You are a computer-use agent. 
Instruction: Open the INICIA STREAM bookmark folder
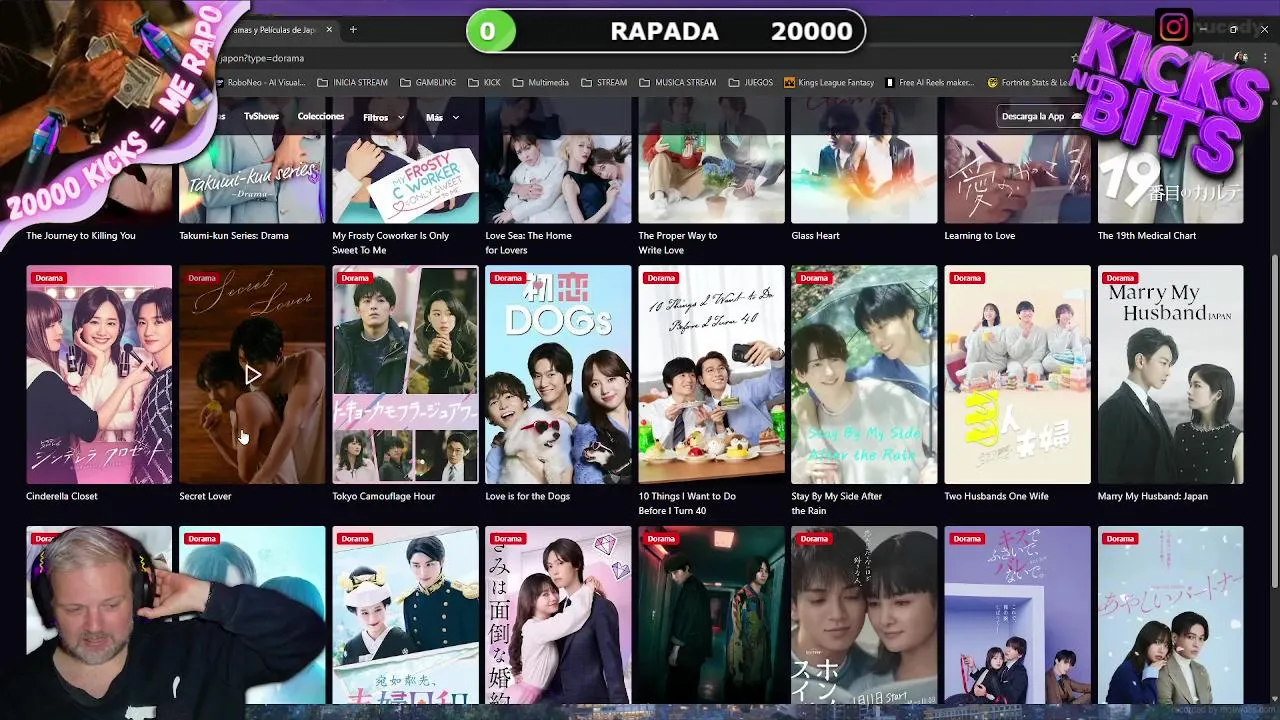(x=353, y=83)
